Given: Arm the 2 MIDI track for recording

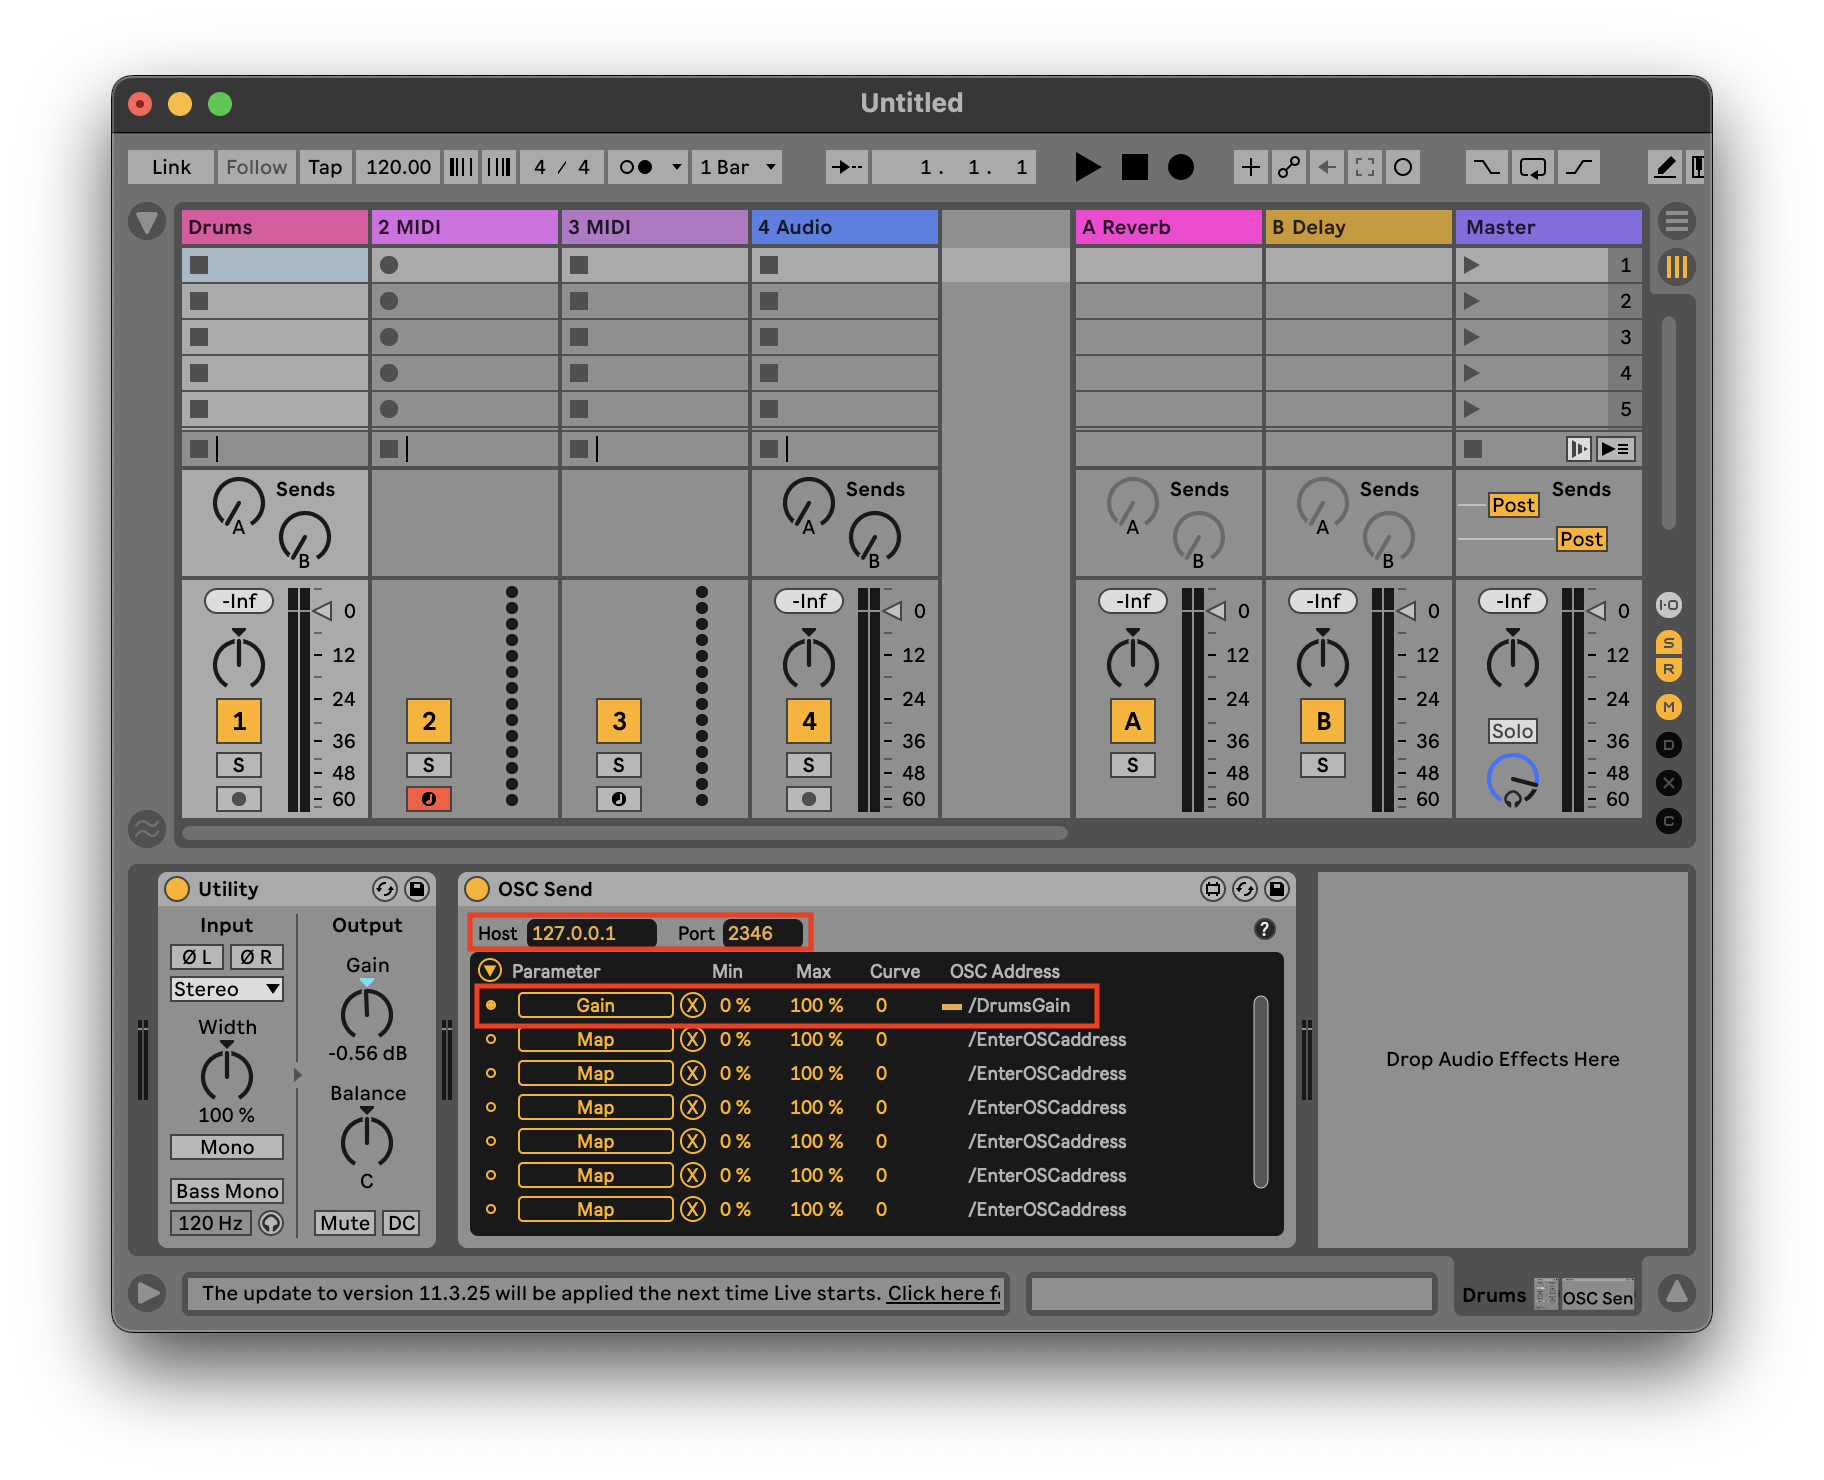Looking at the screenshot, I should (428, 799).
